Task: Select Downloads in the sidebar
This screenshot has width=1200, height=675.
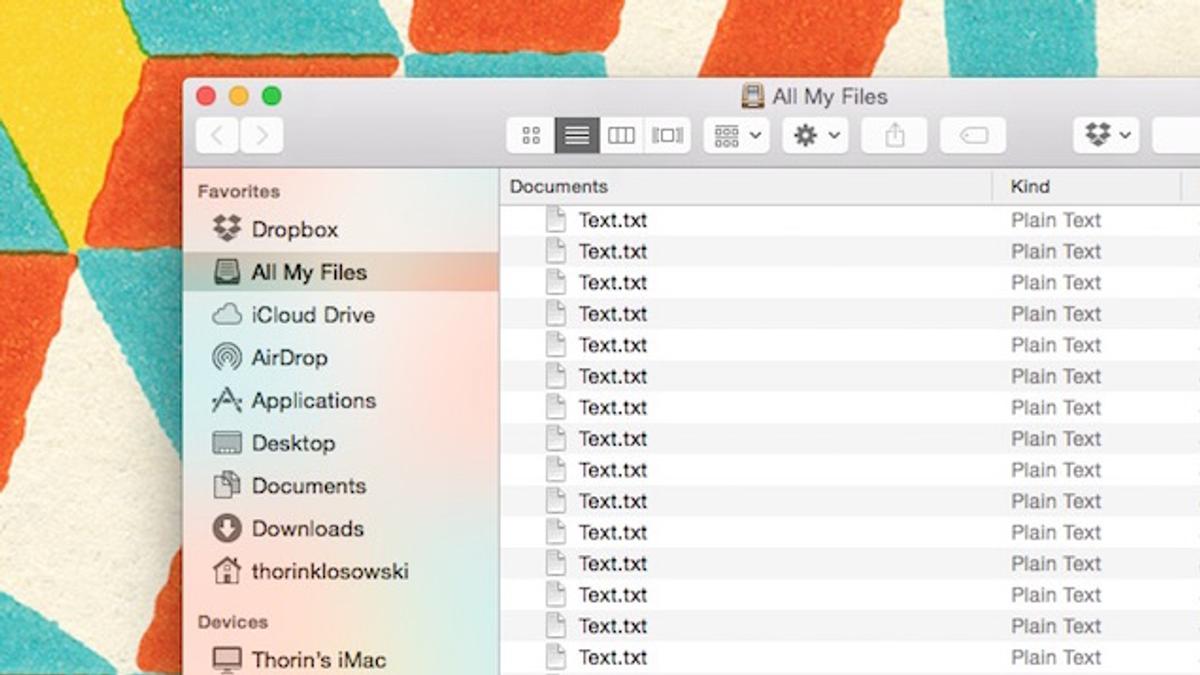Action: coord(307,529)
